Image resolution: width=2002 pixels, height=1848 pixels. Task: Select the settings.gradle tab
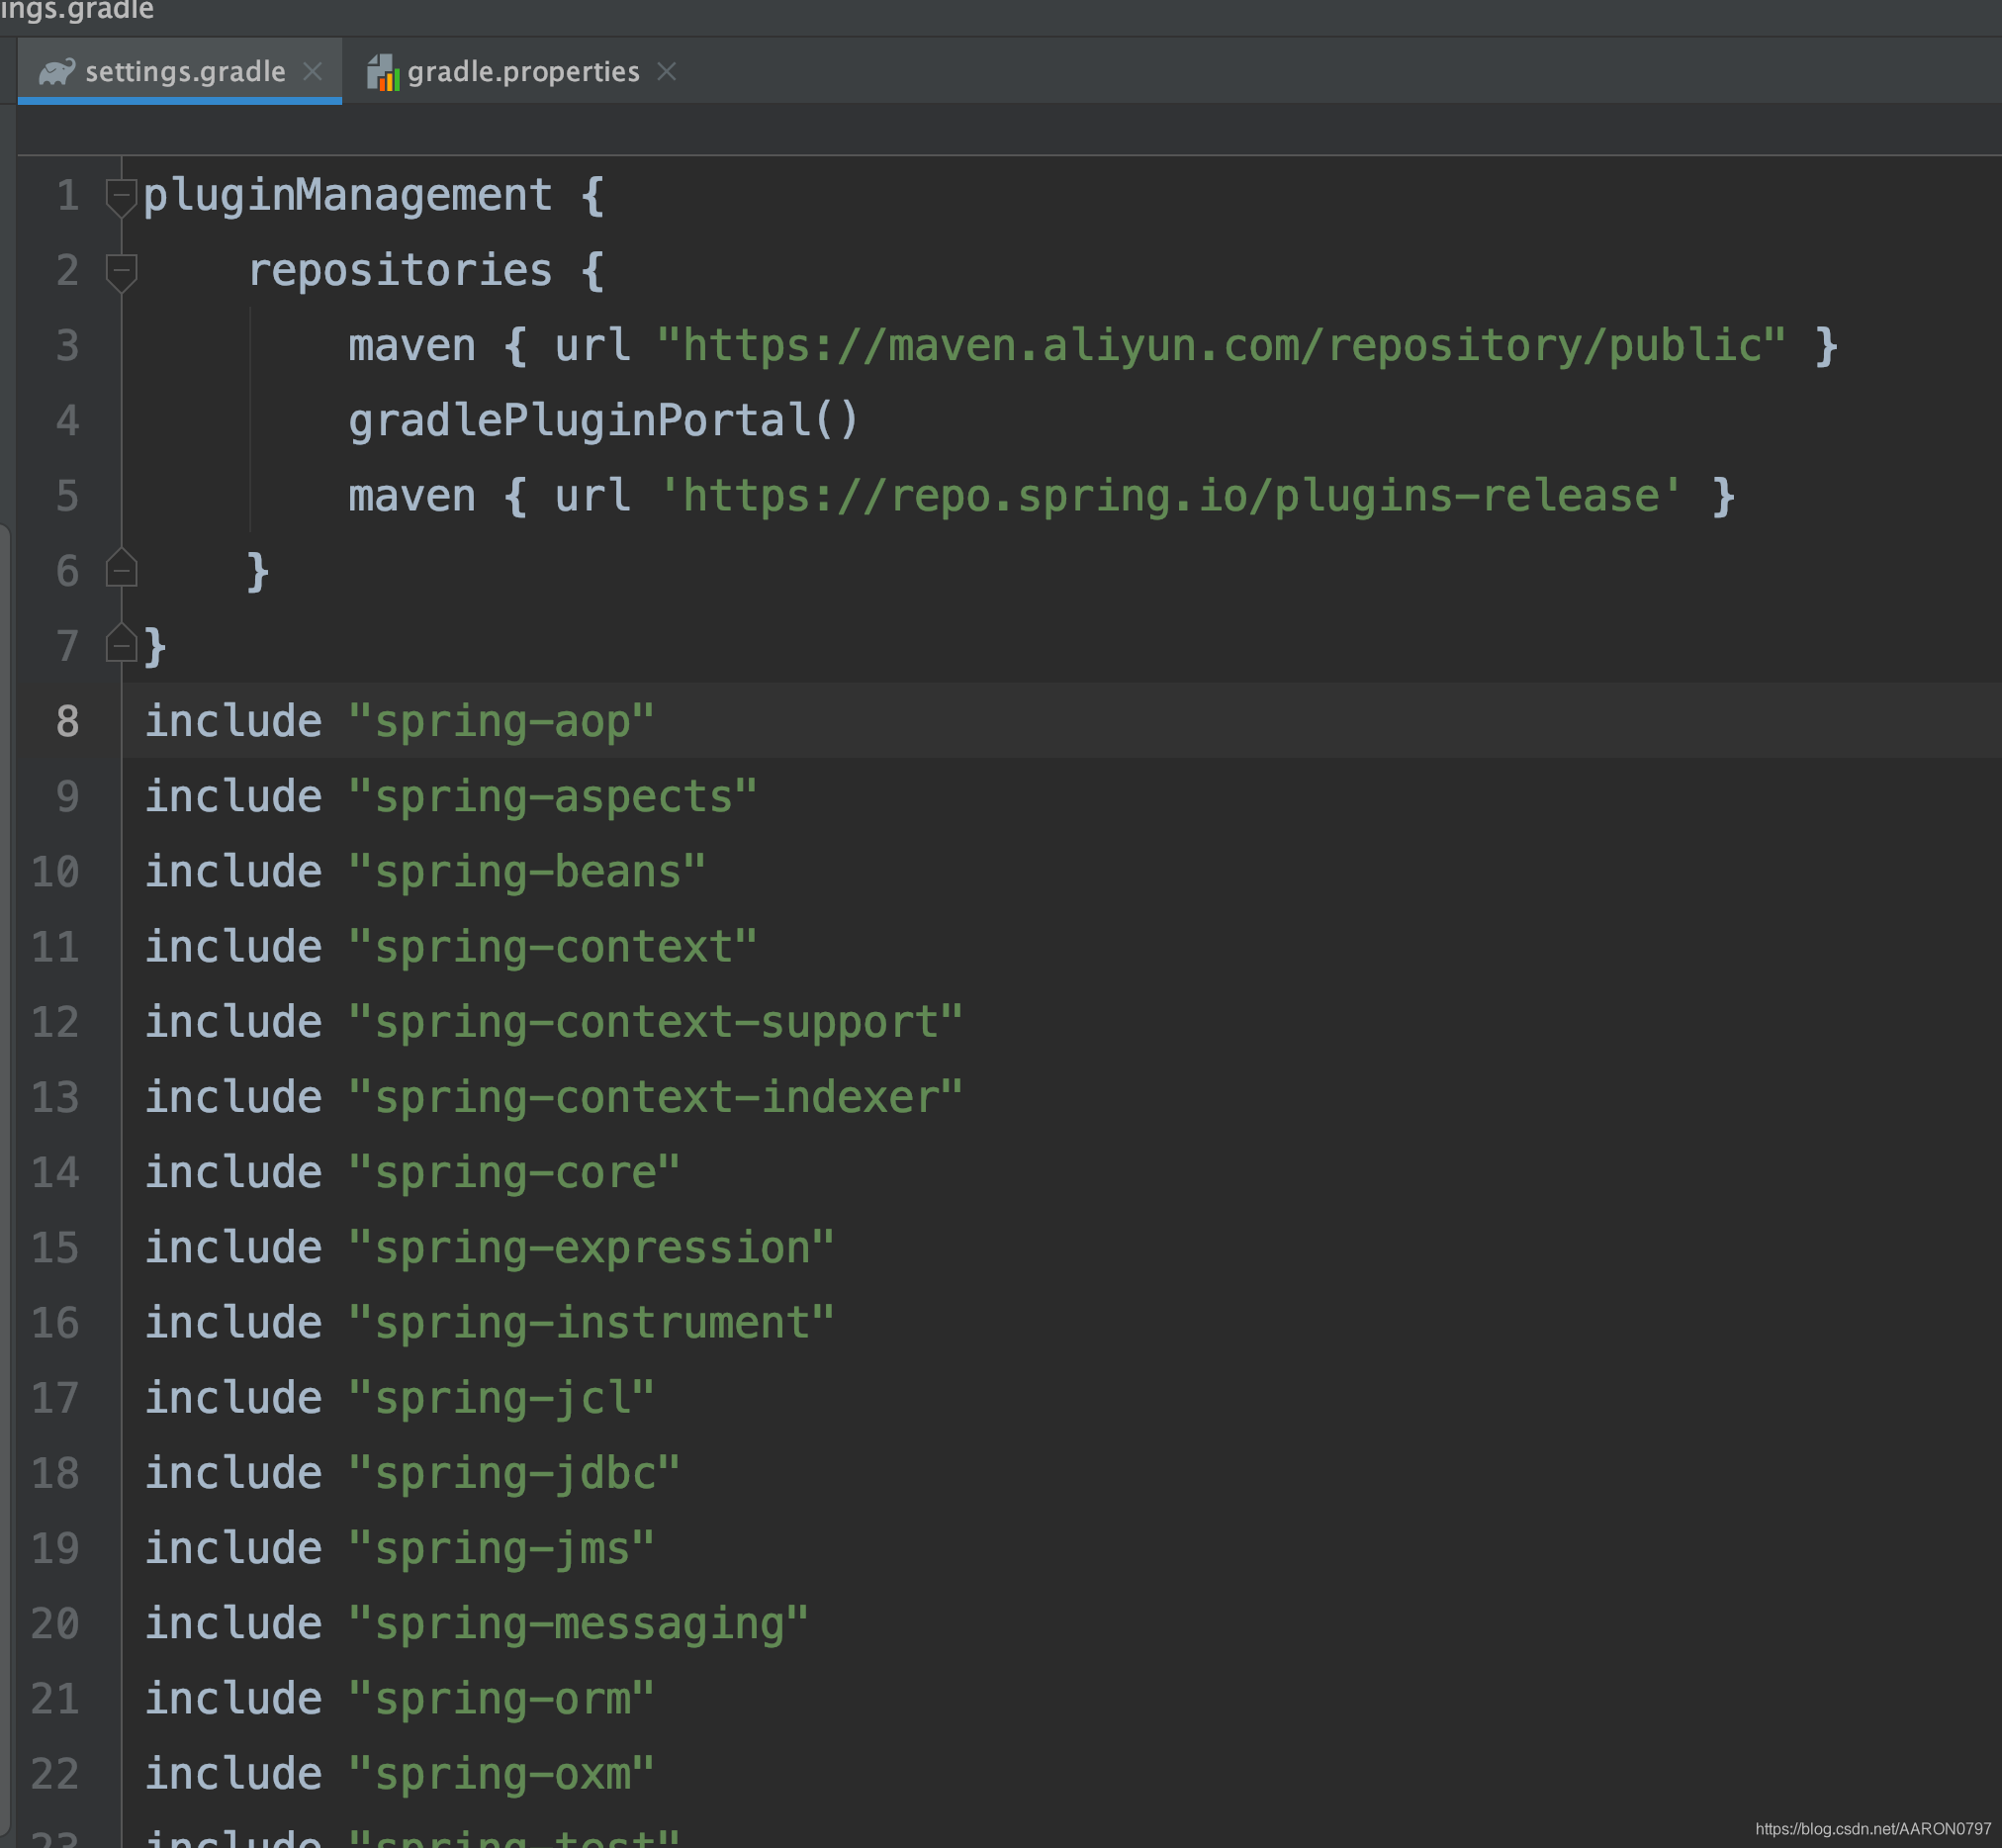pyautogui.click(x=185, y=72)
